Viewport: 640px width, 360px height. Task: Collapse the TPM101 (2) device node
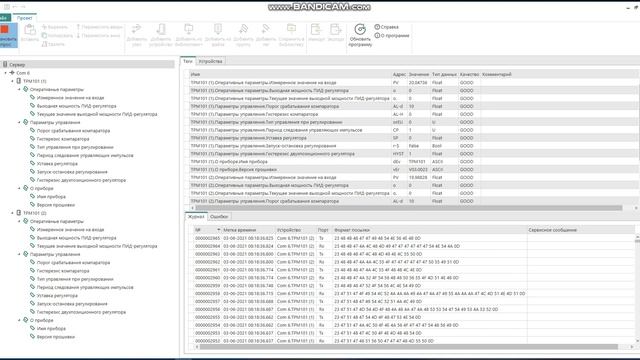pos(12,213)
